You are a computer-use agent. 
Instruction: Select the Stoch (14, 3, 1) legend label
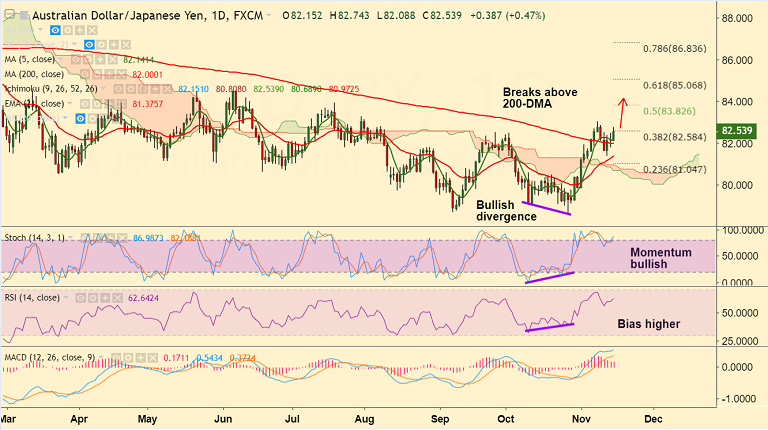[35, 238]
